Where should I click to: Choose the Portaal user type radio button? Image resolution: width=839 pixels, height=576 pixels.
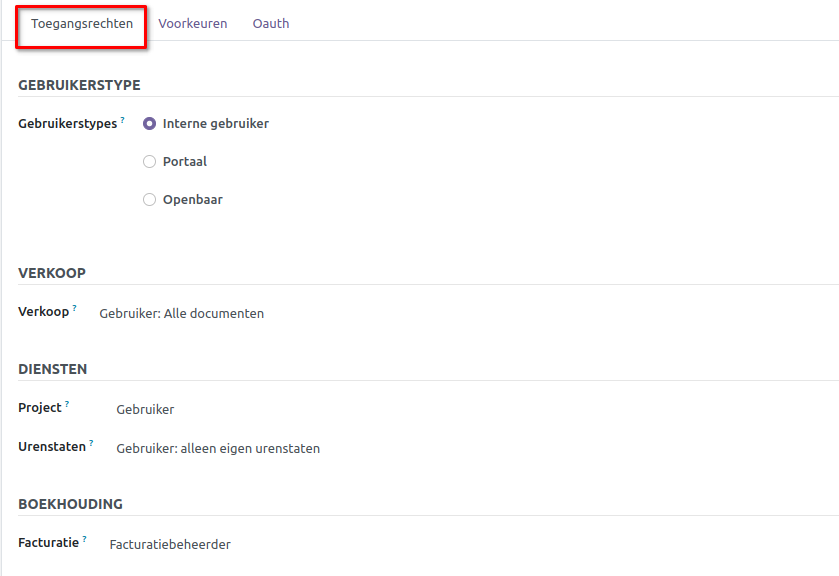[x=150, y=162]
